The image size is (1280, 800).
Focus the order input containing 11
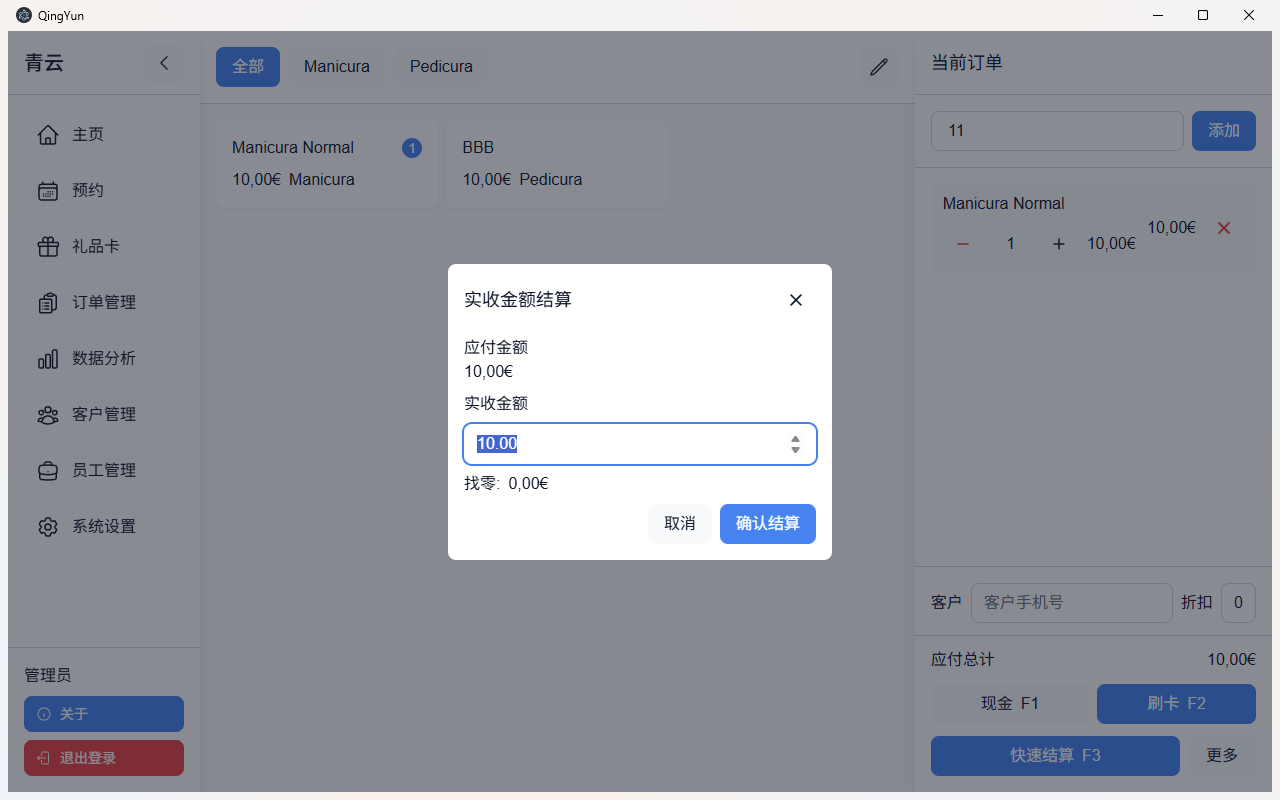pyautogui.click(x=1057, y=131)
